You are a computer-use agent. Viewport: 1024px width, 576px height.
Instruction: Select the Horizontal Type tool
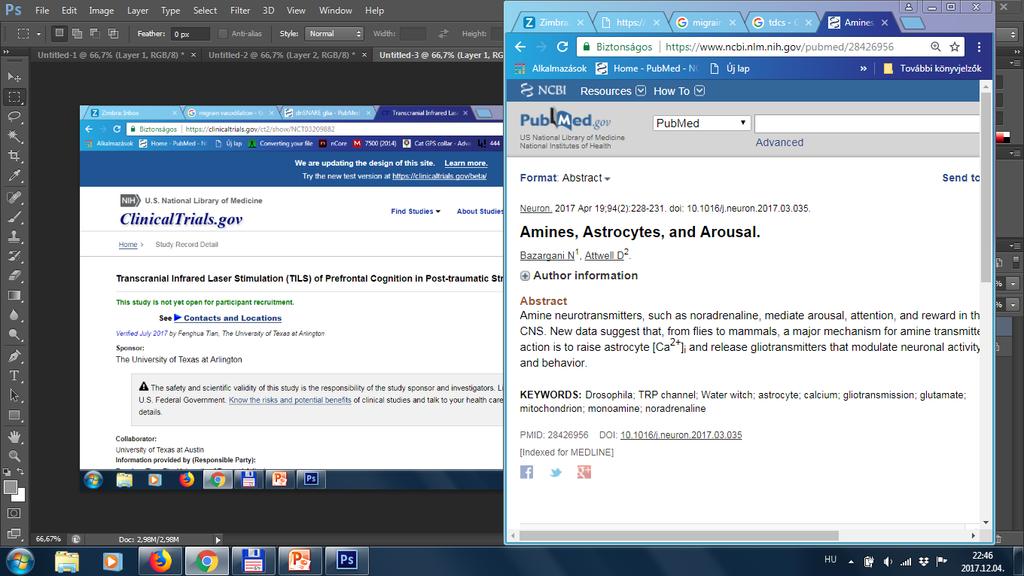tap(14, 376)
